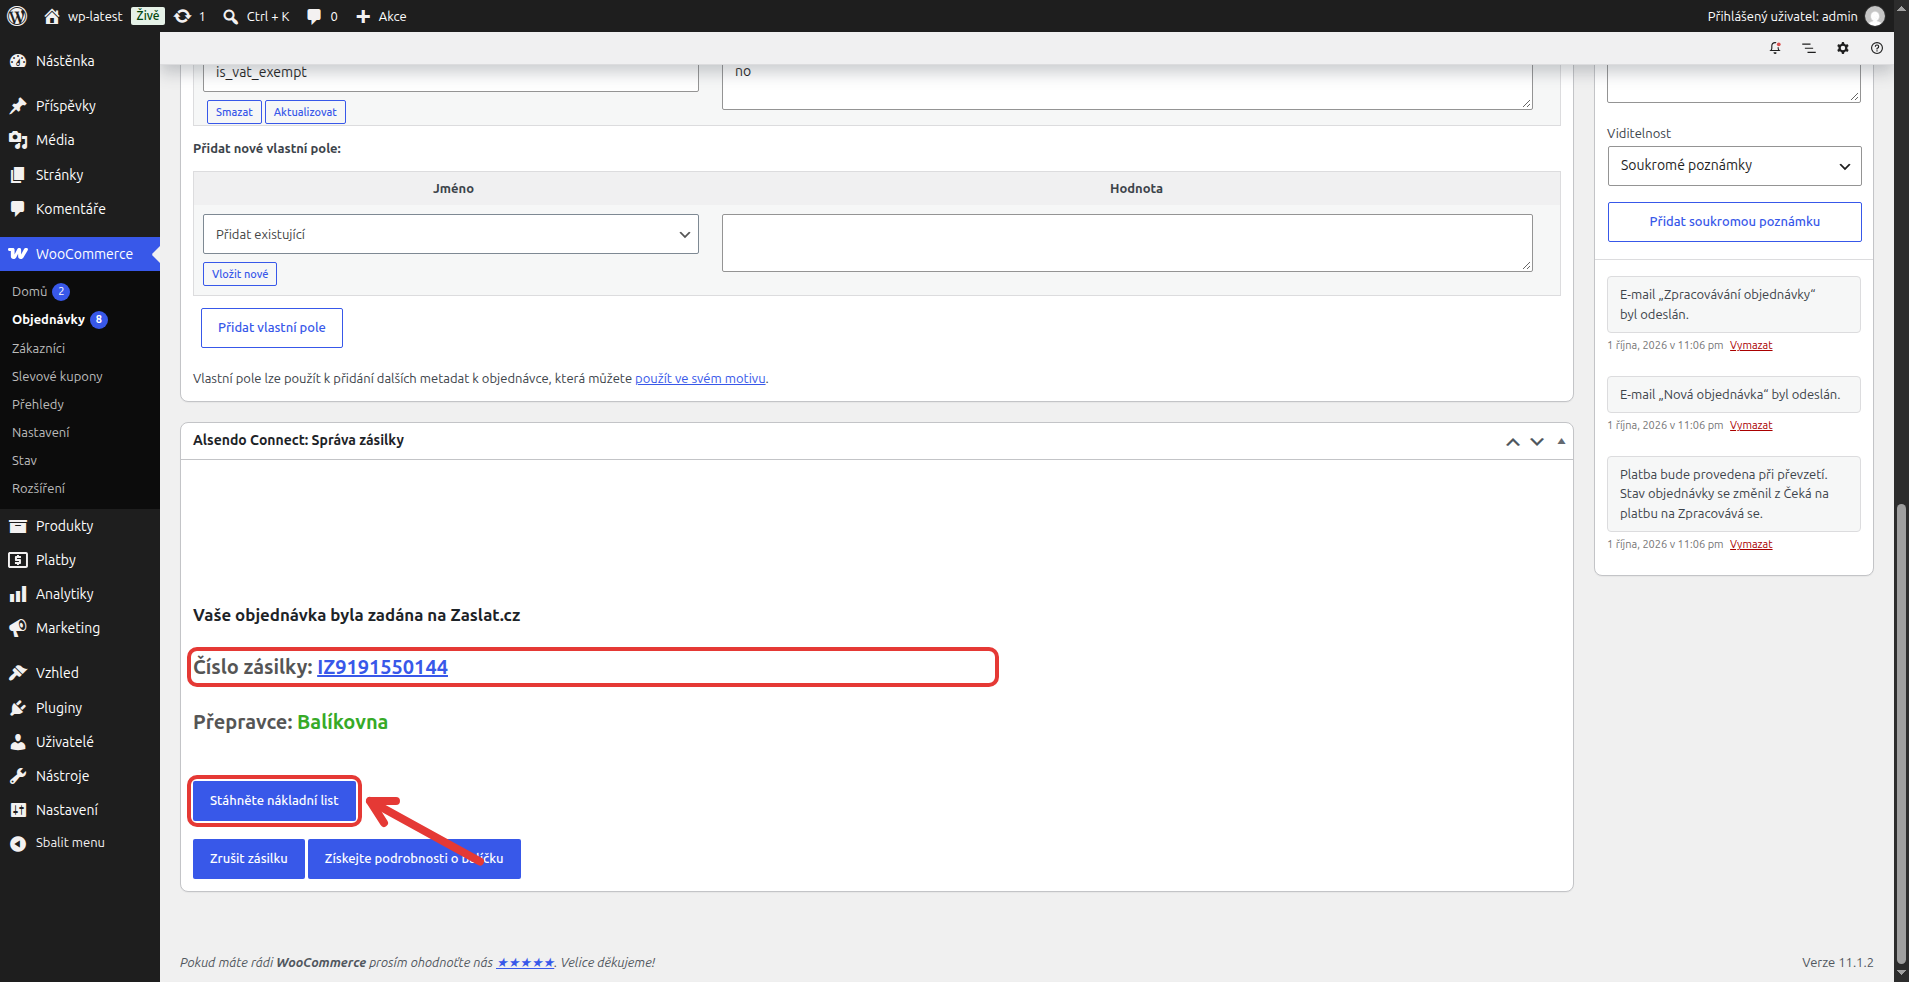Open the WordPress logo menu
The width and height of the screenshot is (1909, 982).
point(17,16)
